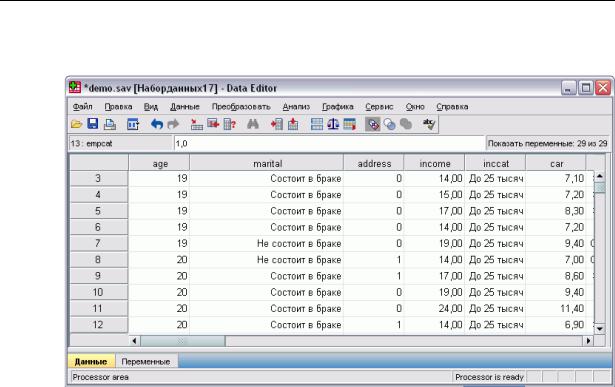Open the Go to Case toolbar icon
This screenshot has height=387, width=615.
point(197,124)
